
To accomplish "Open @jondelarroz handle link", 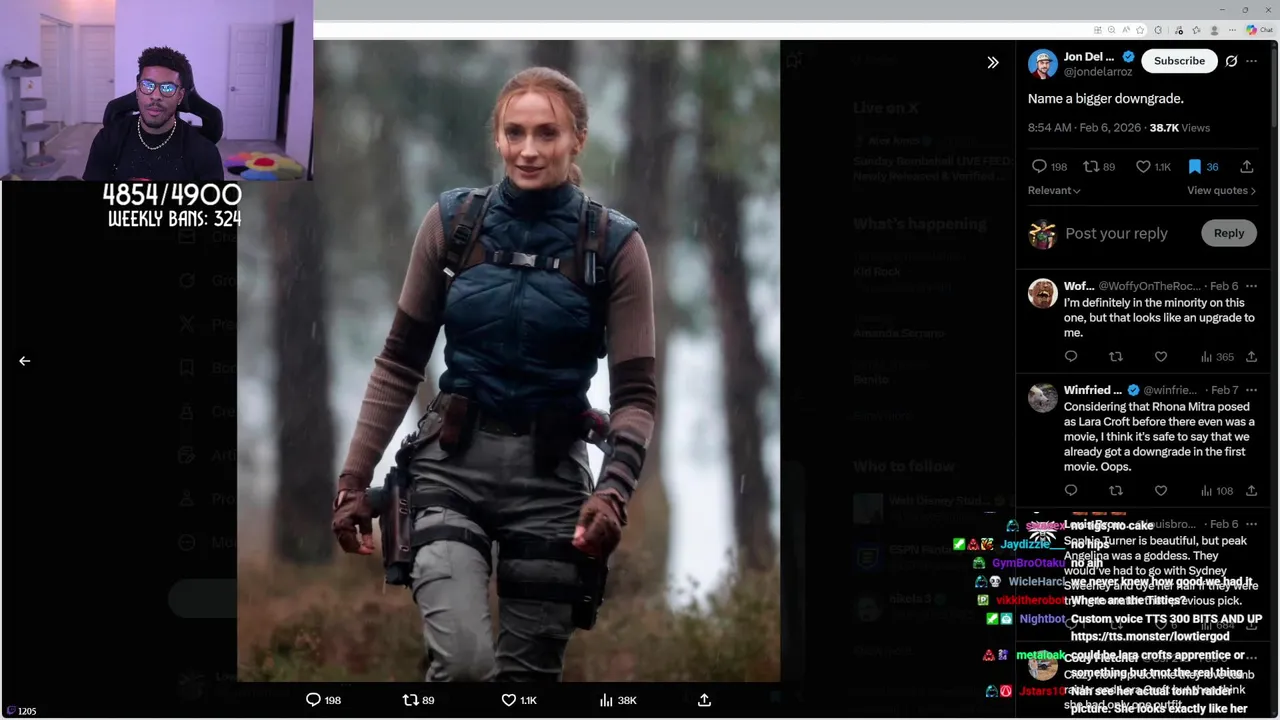I will (x=1097, y=72).
